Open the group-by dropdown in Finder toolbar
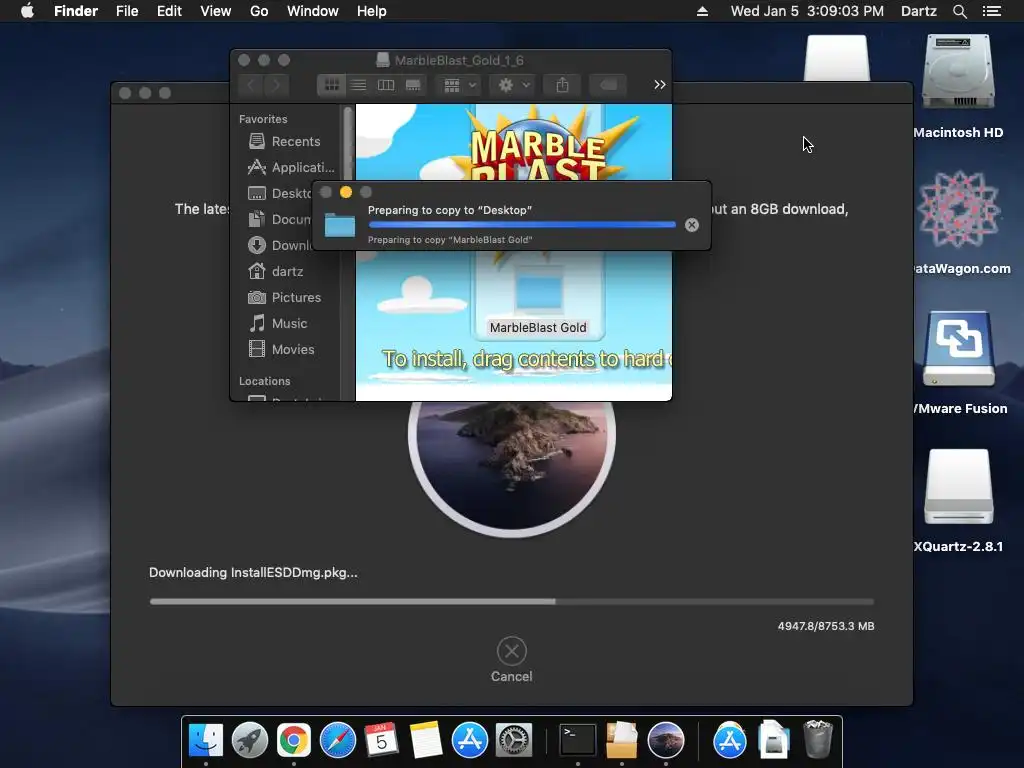Screen dimensions: 1024x768 point(460,85)
